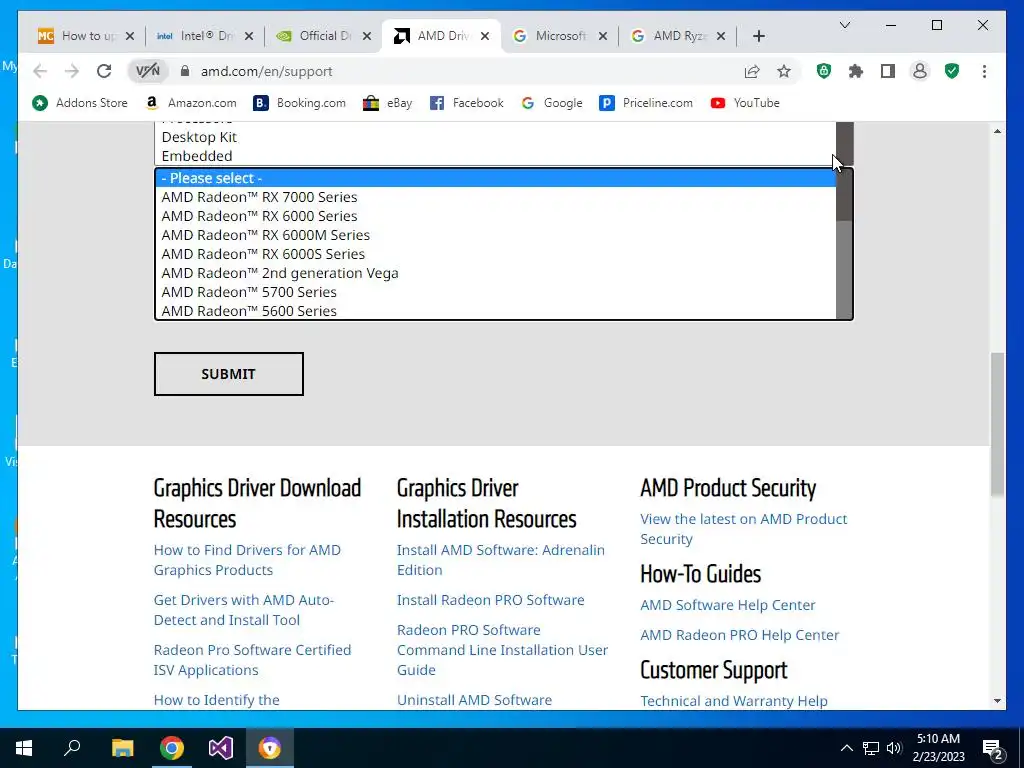Open a new browser tab
This screenshot has height=768, width=1024.
click(x=758, y=36)
